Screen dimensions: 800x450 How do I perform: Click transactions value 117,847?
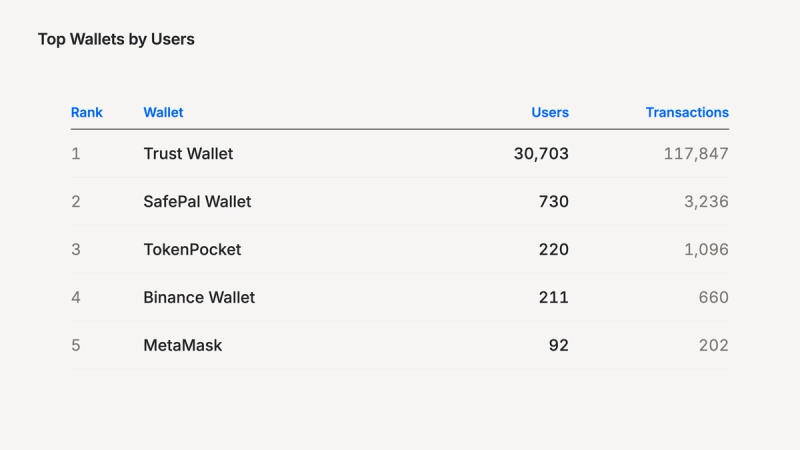696,154
